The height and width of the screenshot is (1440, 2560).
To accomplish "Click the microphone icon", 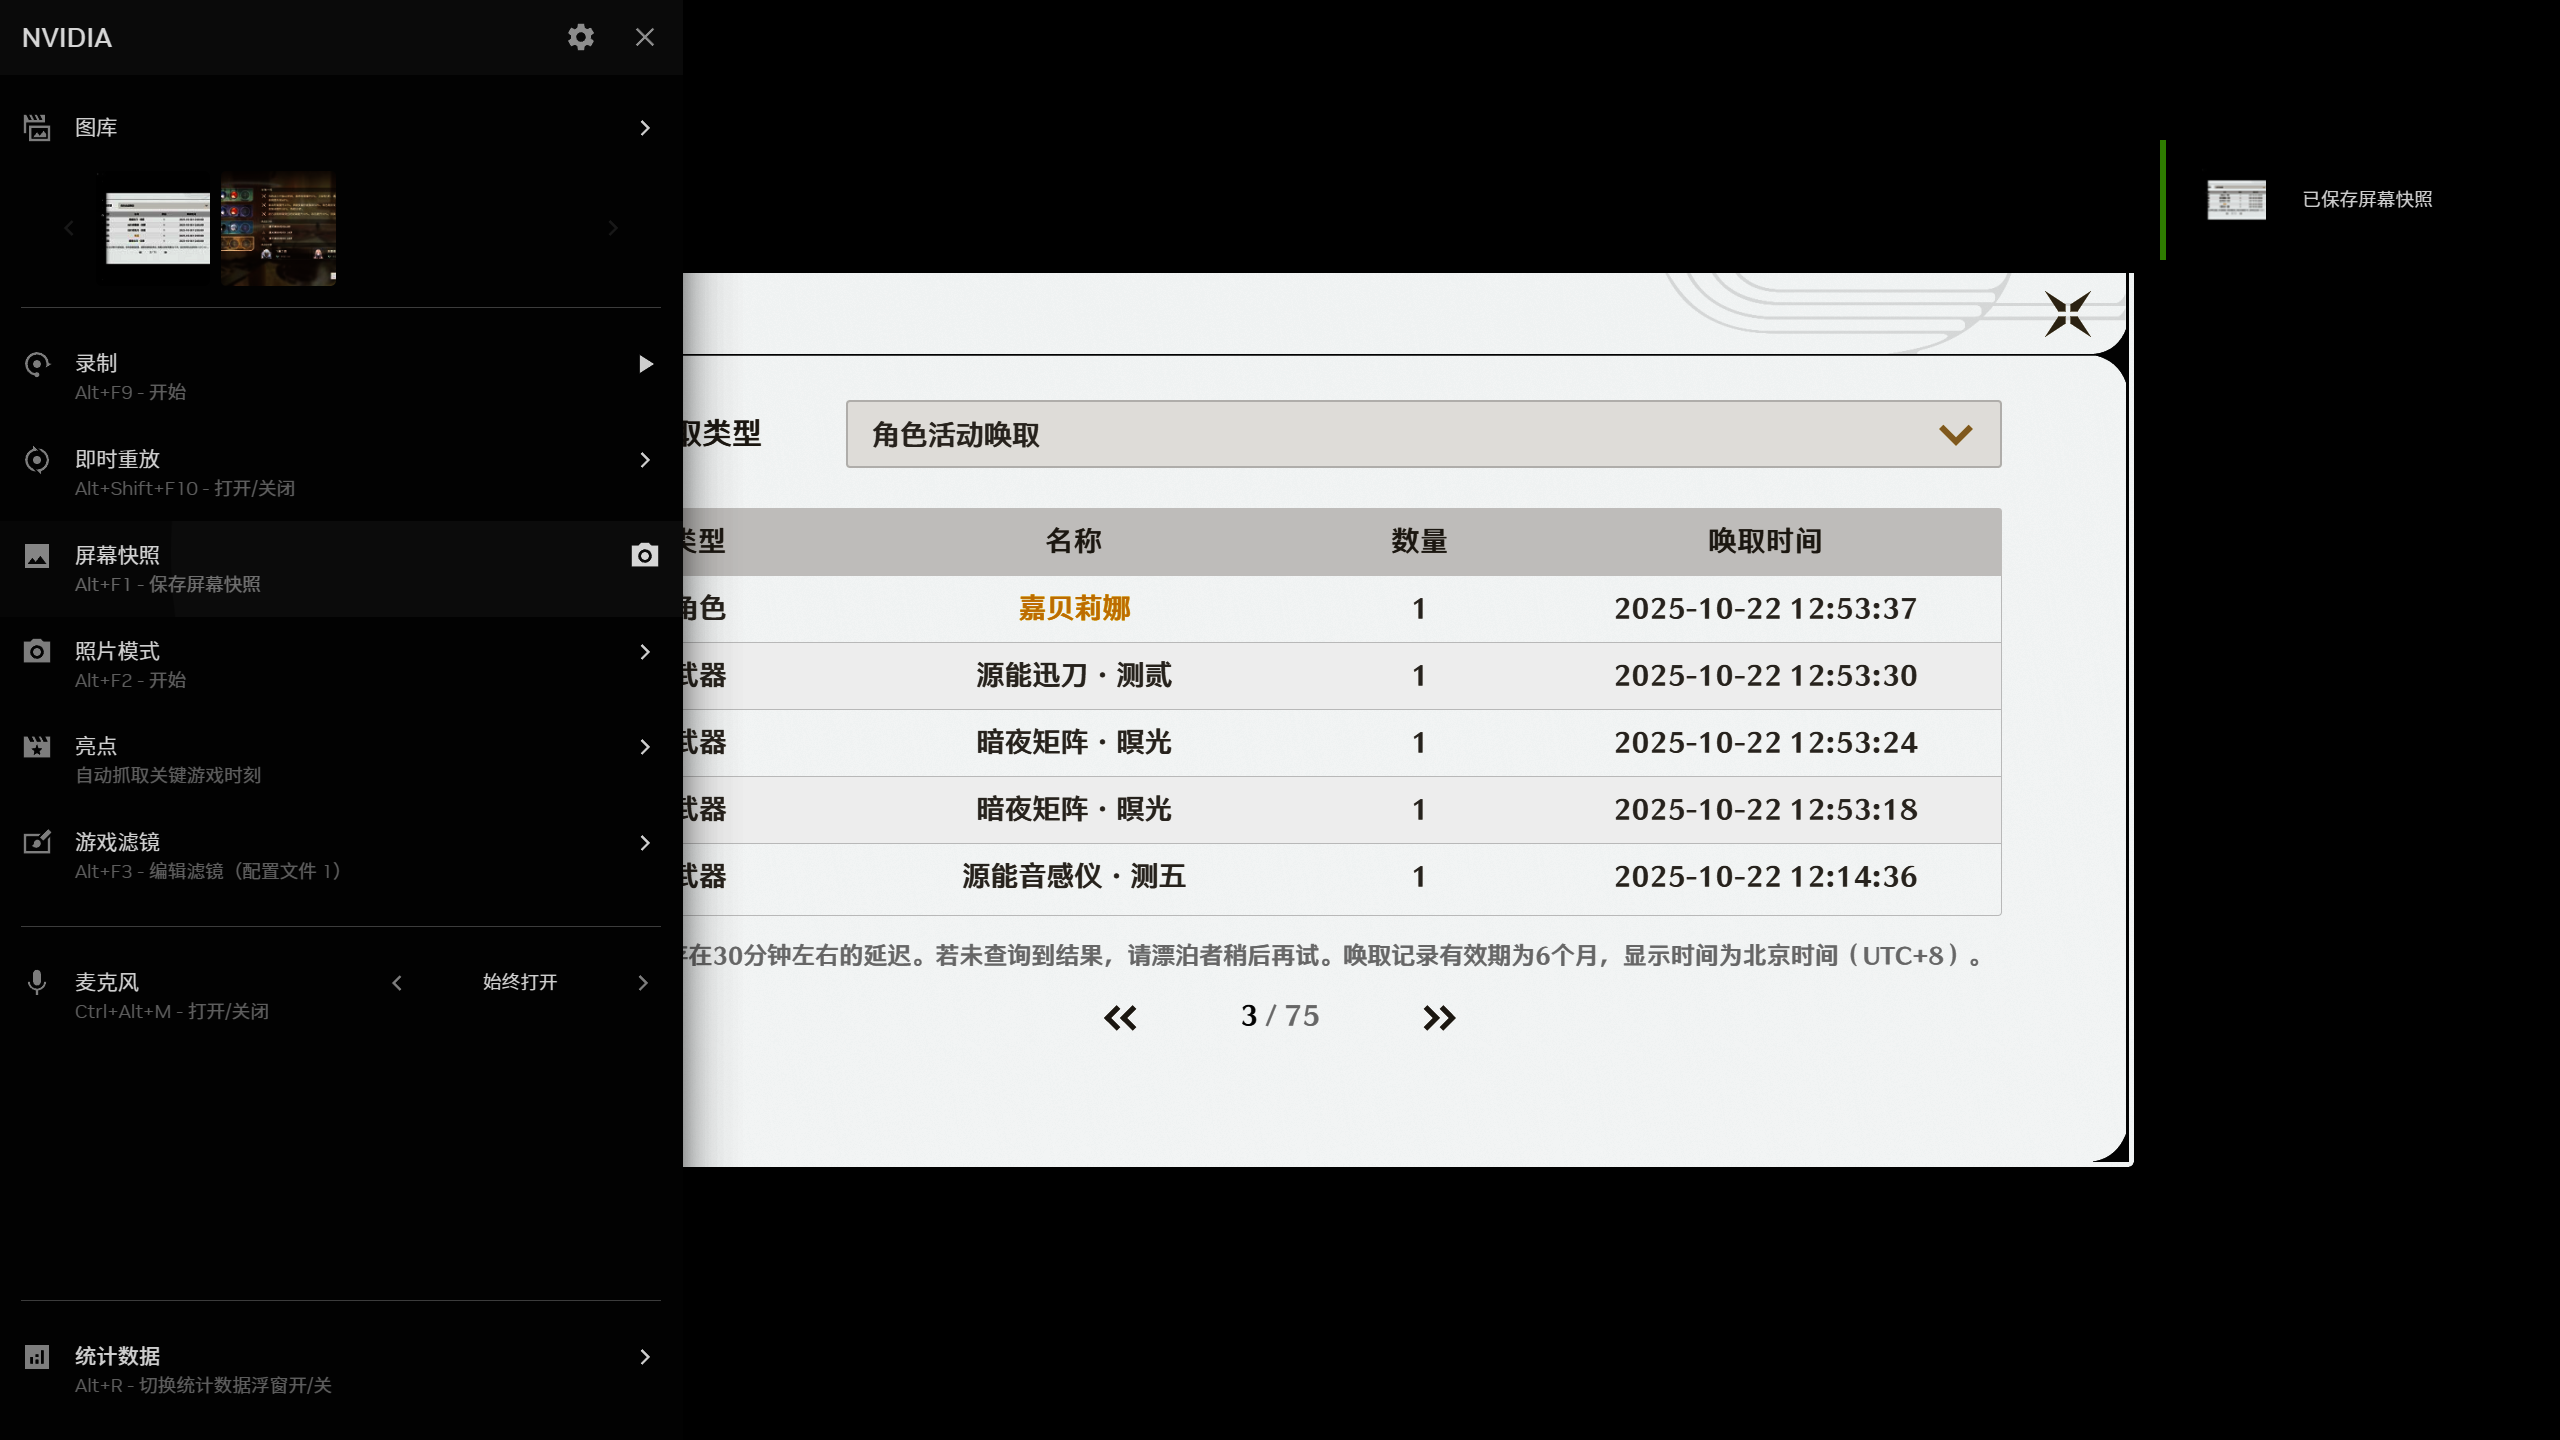I will pyautogui.click(x=37, y=983).
